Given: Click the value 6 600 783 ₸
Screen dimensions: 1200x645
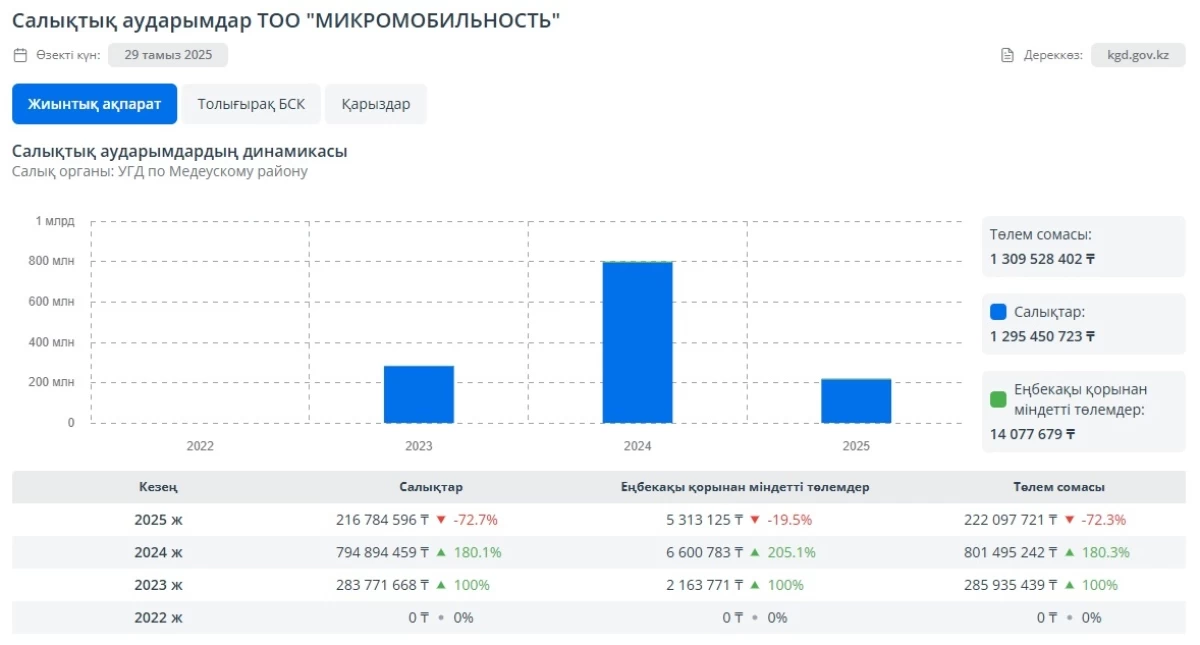Looking at the screenshot, I should tap(705, 552).
